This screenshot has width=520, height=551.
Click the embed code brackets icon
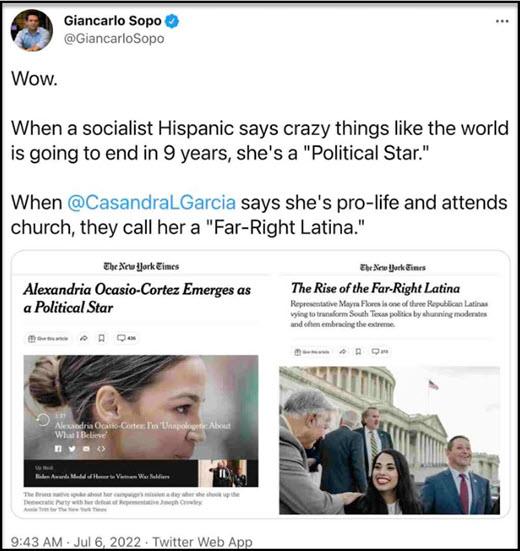point(101,449)
